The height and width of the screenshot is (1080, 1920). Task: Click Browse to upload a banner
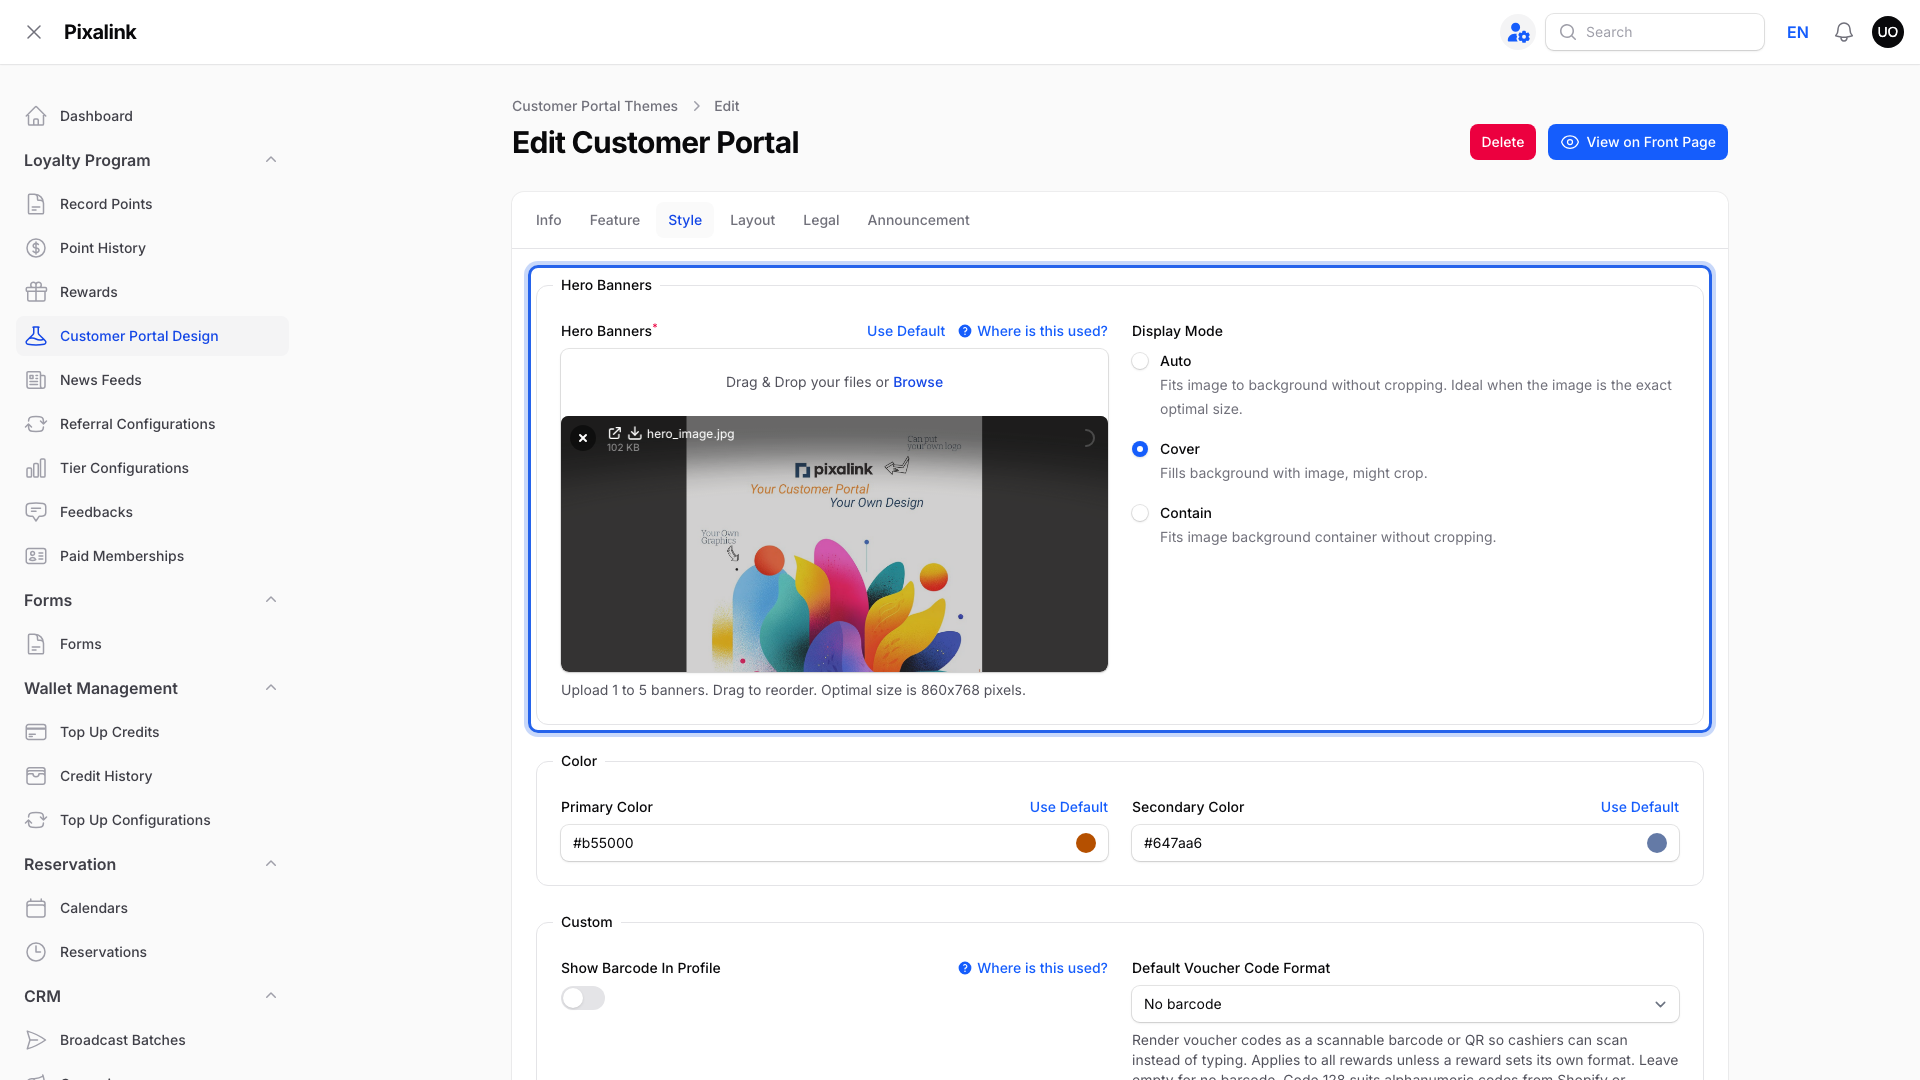pyautogui.click(x=918, y=382)
